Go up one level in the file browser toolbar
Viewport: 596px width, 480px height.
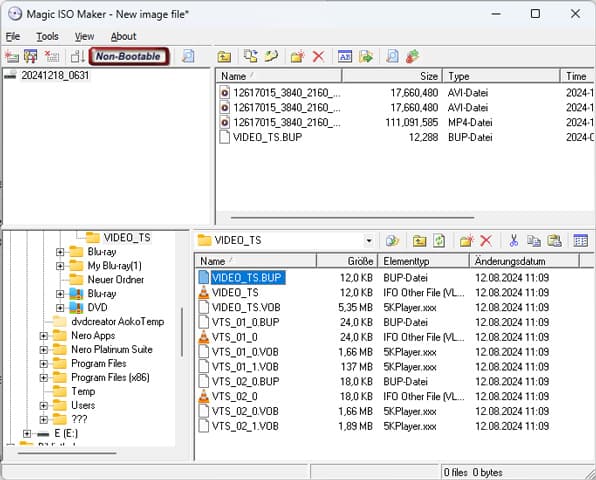[419, 241]
